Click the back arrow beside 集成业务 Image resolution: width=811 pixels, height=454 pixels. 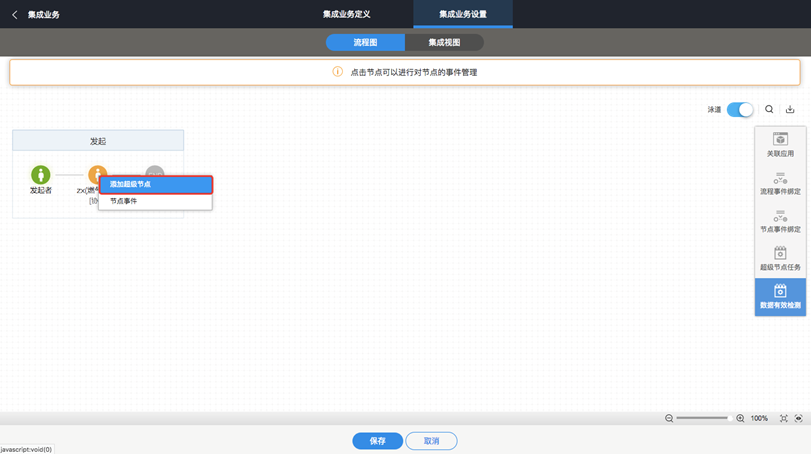click(x=14, y=14)
